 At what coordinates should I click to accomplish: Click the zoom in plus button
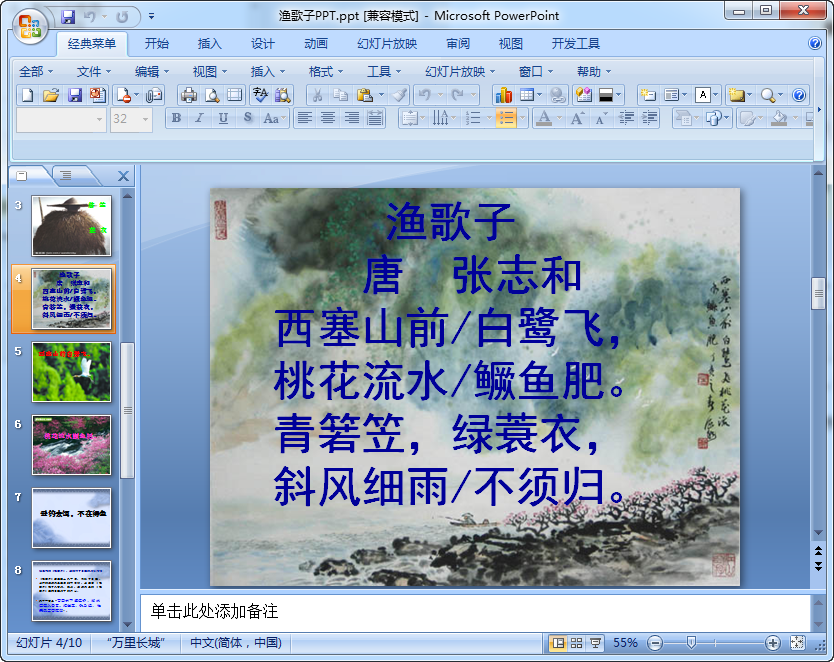[x=772, y=643]
